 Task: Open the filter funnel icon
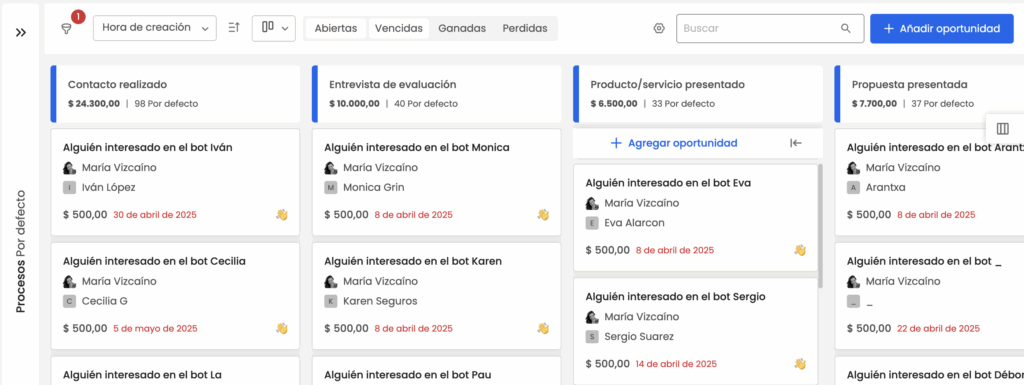click(66, 29)
